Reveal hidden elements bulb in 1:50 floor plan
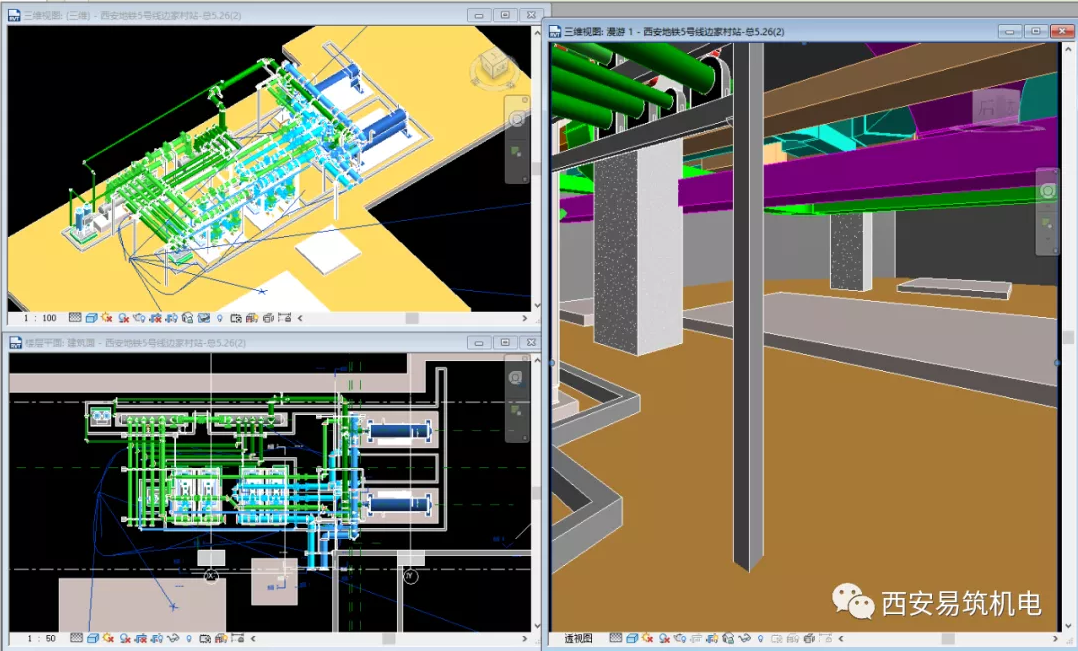This screenshot has width=1078, height=651. click(x=189, y=639)
